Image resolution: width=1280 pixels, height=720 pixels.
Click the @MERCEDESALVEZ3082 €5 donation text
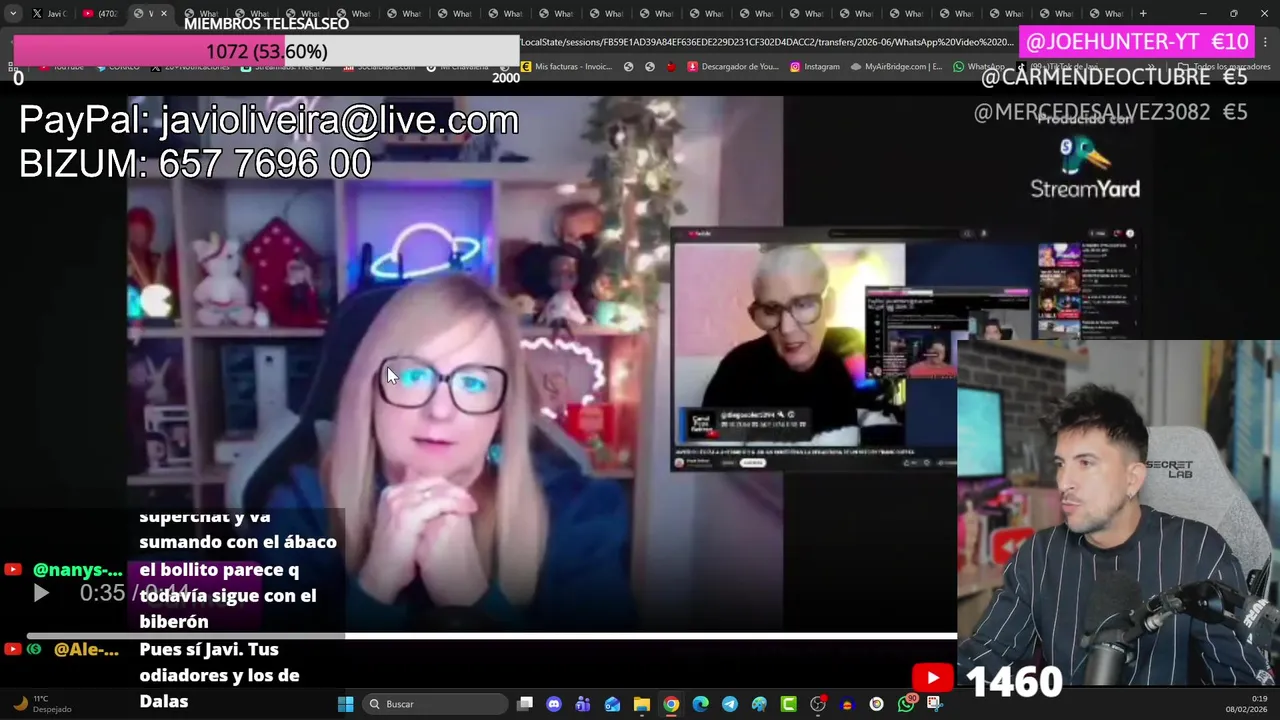click(x=1110, y=112)
